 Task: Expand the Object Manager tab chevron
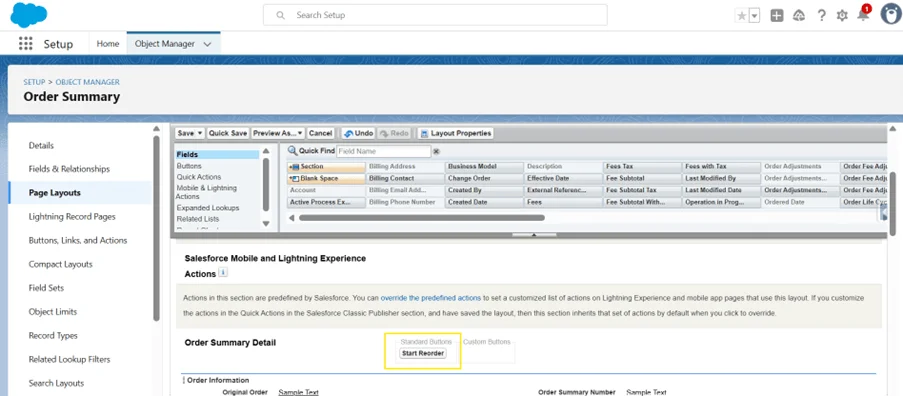click(x=207, y=44)
